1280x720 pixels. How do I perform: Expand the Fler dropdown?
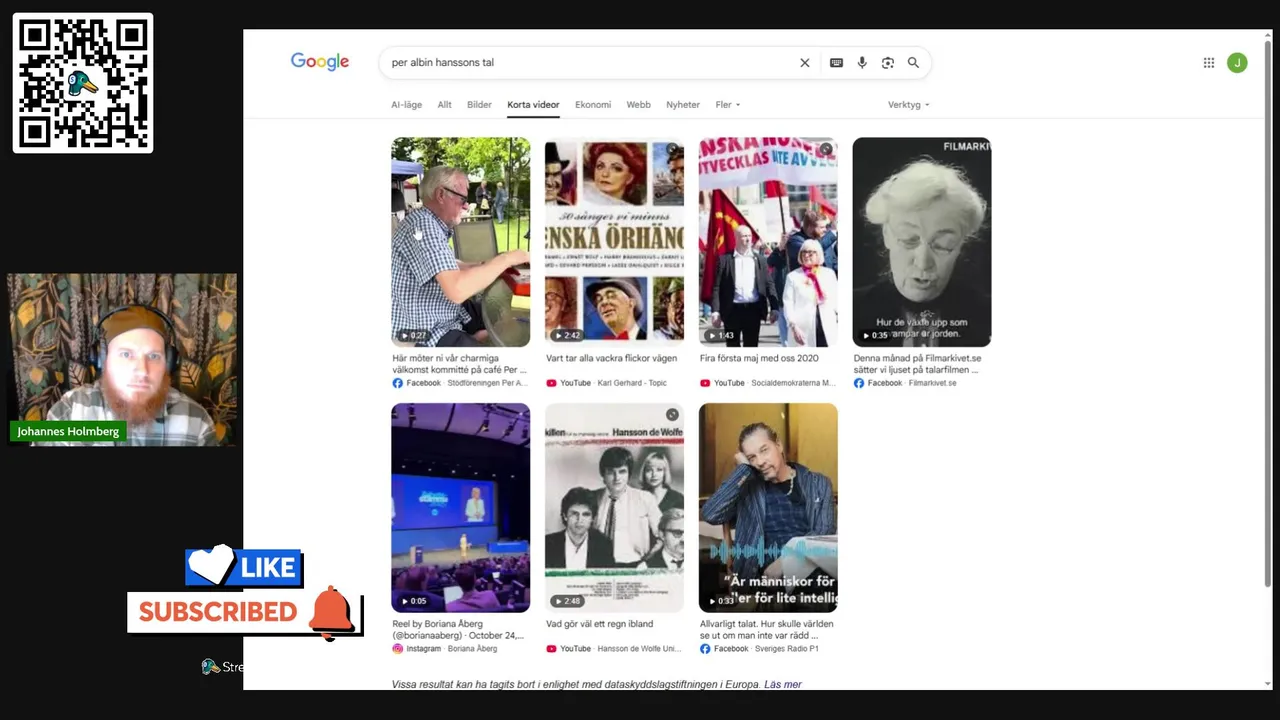pyautogui.click(x=728, y=105)
